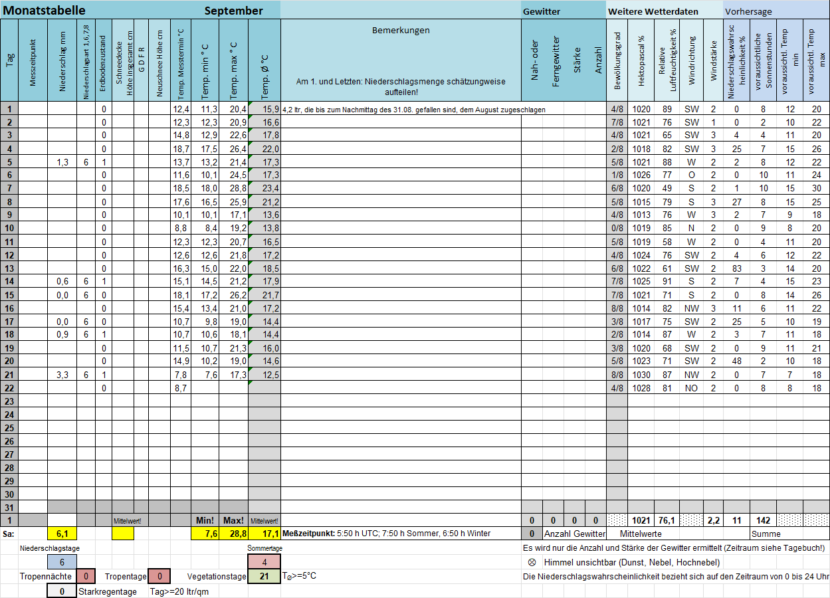Viewport: 830px width, 598px height.
Task: Click the Tropentage red value cell
Action: (x=159, y=576)
